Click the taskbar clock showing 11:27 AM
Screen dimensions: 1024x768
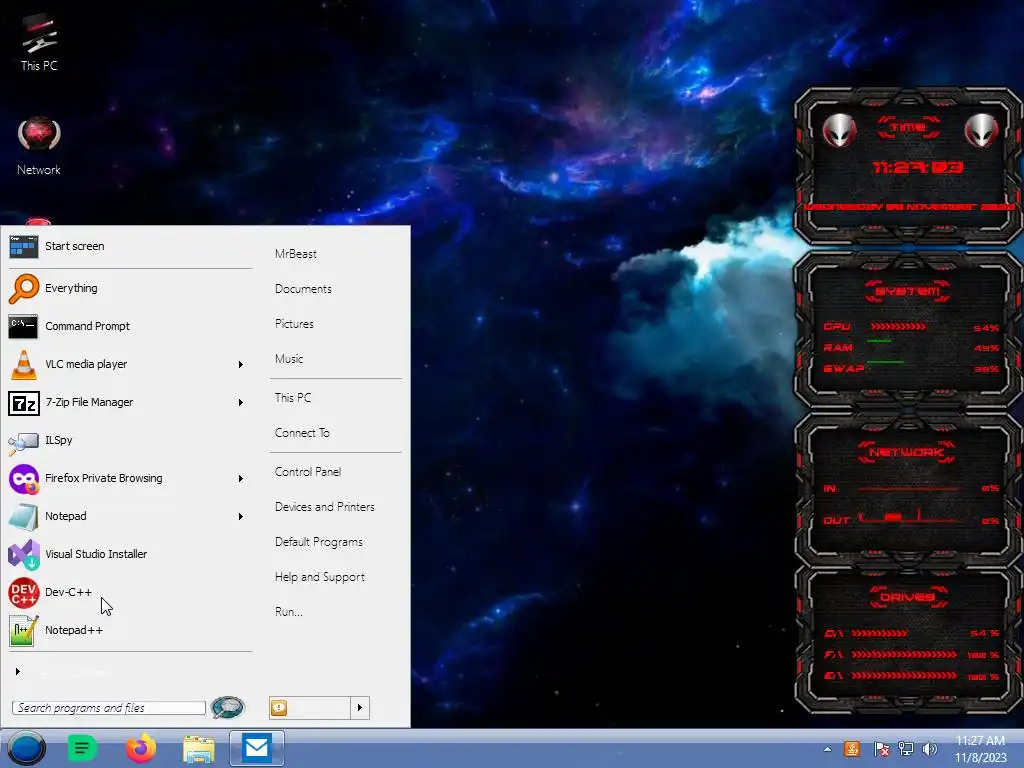[x=980, y=749]
